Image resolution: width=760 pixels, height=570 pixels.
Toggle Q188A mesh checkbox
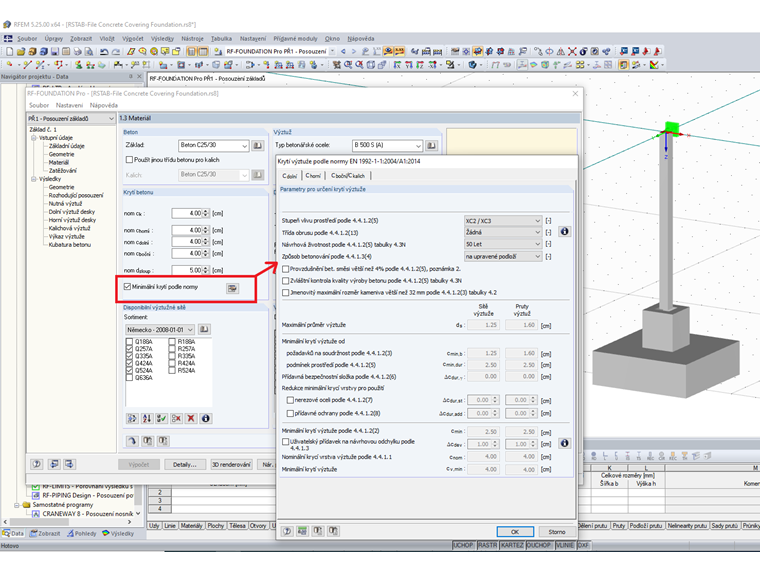tap(129, 342)
